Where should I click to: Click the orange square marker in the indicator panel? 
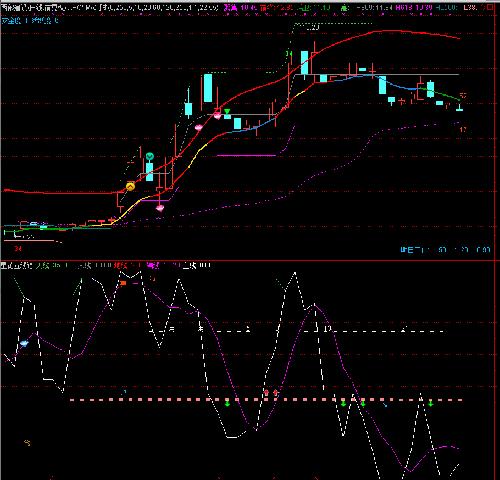click(x=123, y=283)
